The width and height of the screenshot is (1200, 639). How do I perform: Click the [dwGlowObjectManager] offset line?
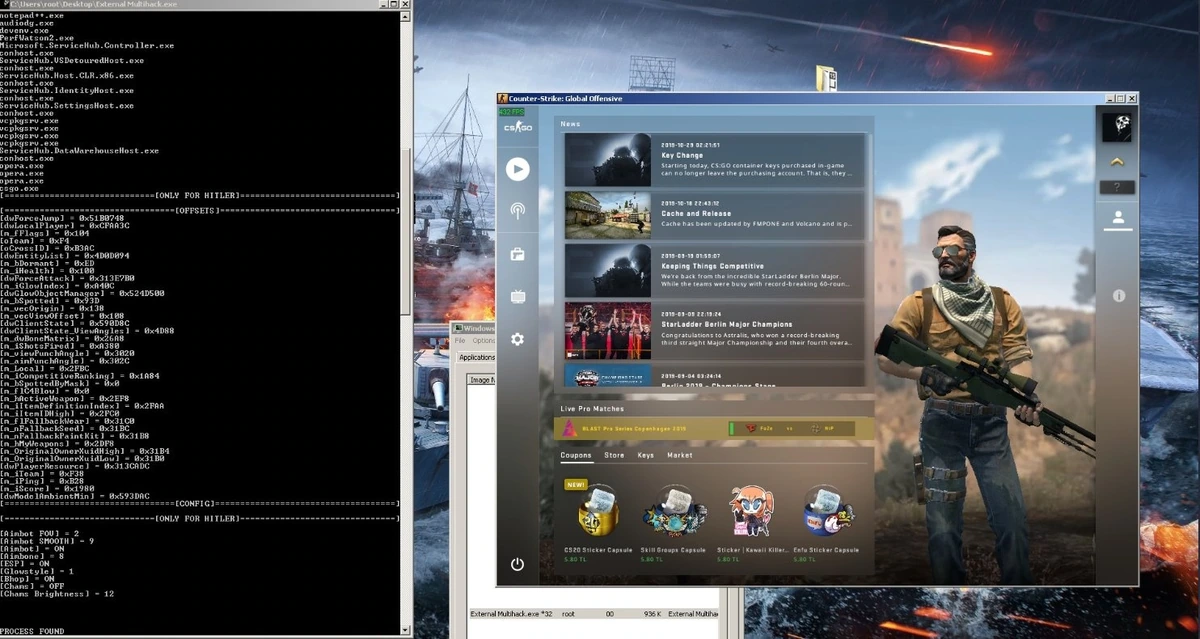coord(83,294)
